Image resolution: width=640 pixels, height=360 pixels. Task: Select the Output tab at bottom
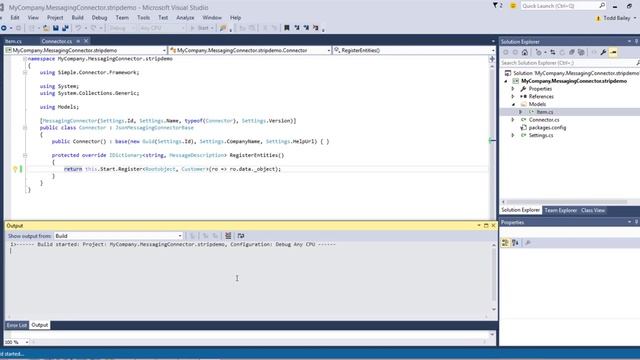(40, 325)
